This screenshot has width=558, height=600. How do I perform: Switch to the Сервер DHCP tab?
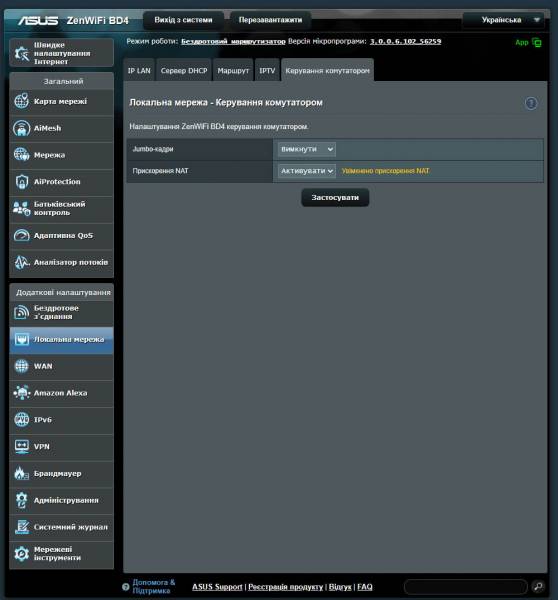coord(184,70)
